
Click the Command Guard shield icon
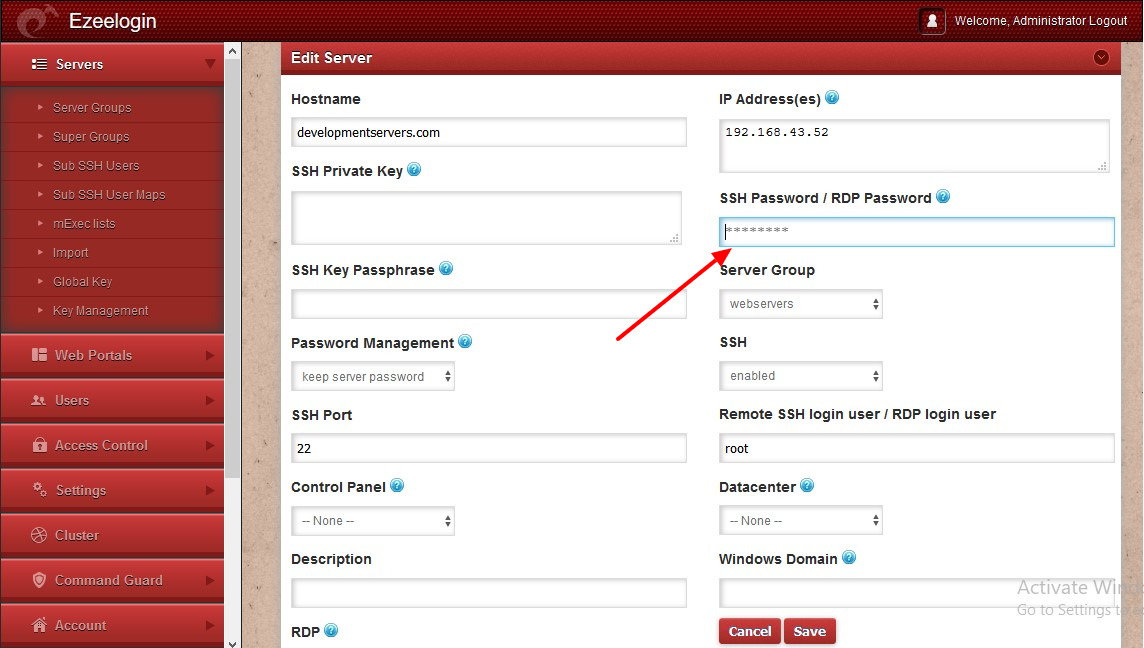click(39, 580)
